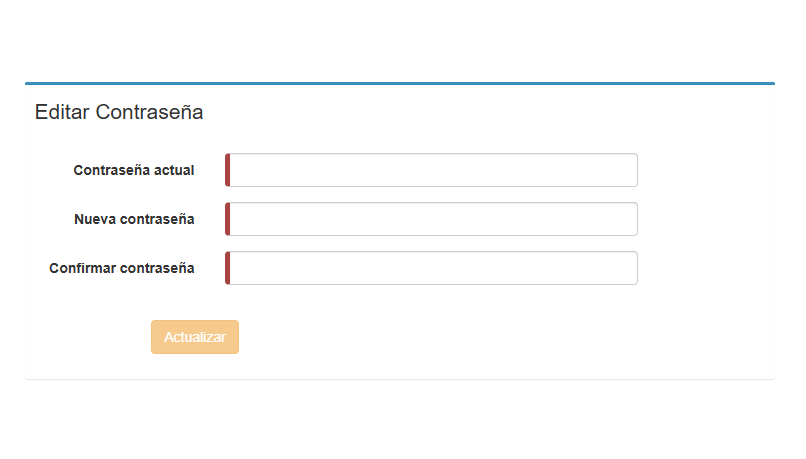Select the Confirmar contraseña input field
The height and width of the screenshot is (459, 806).
pyautogui.click(x=432, y=268)
